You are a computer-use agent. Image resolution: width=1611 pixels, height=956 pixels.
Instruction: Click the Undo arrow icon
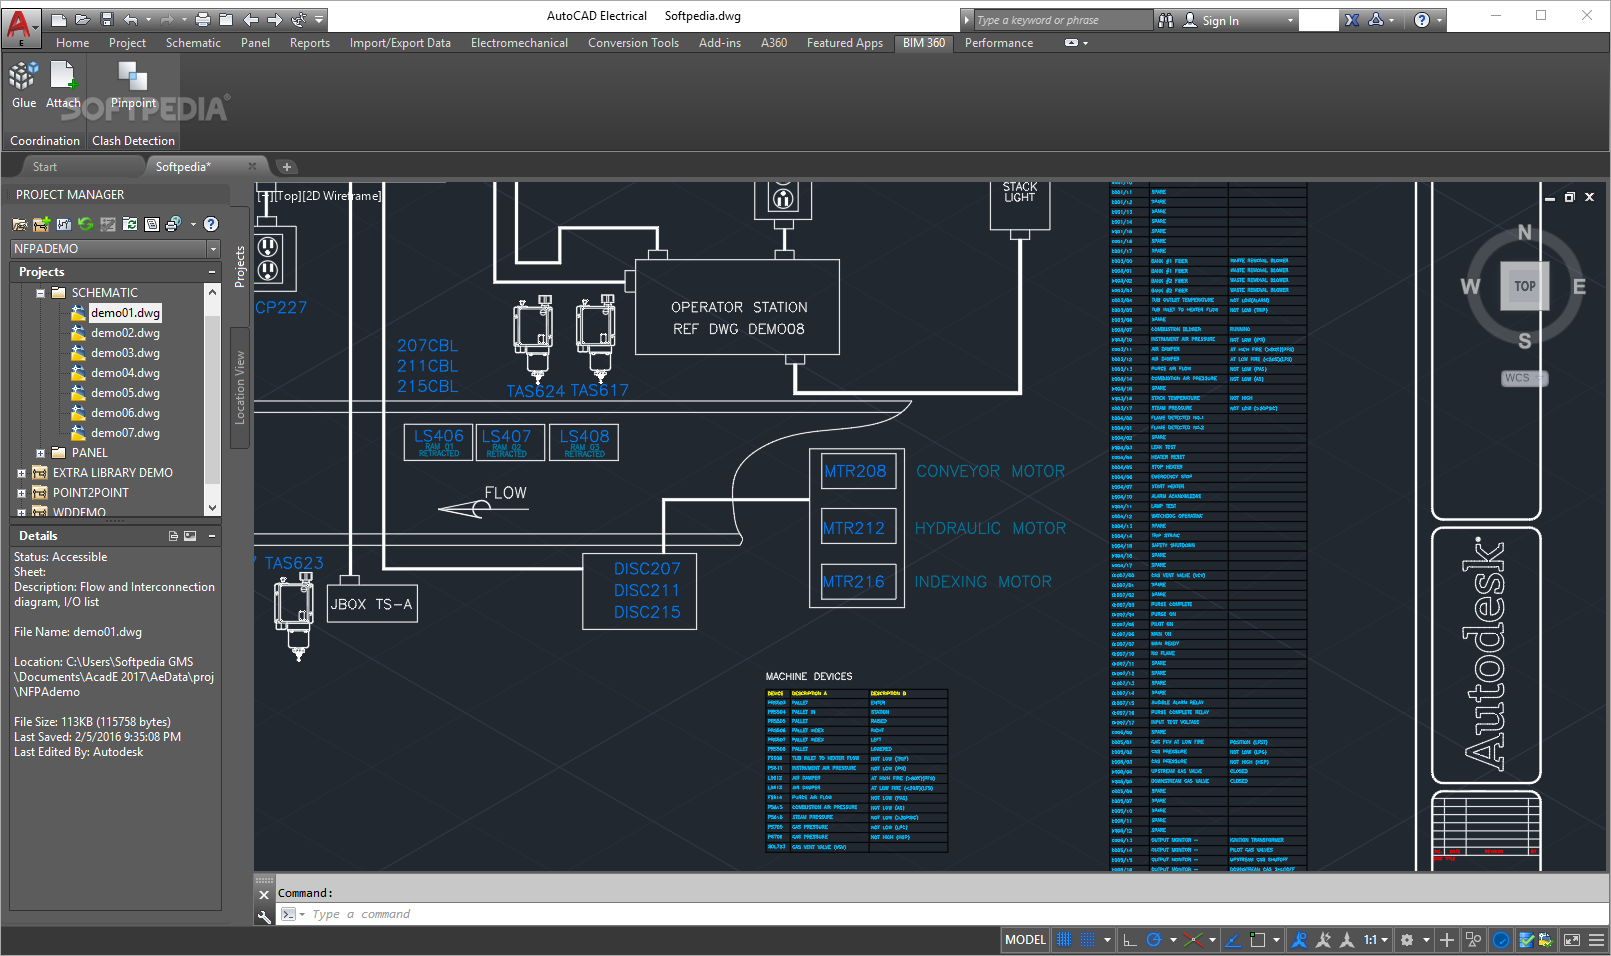[131, 20]
